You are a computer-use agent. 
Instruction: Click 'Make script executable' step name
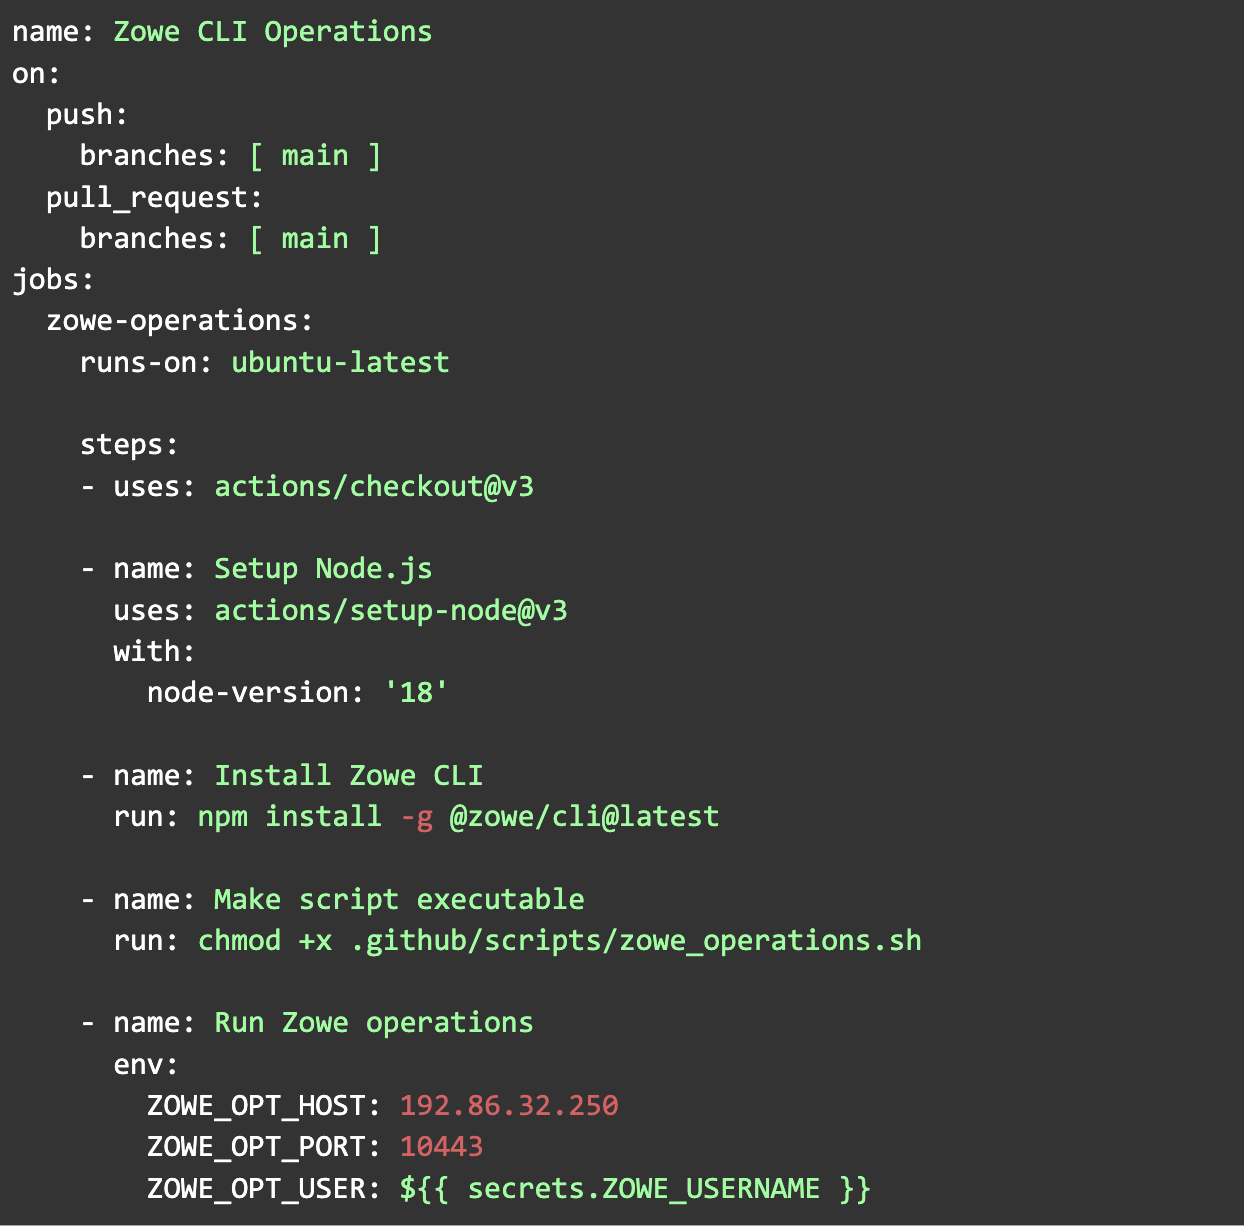(x=399, y=899)
